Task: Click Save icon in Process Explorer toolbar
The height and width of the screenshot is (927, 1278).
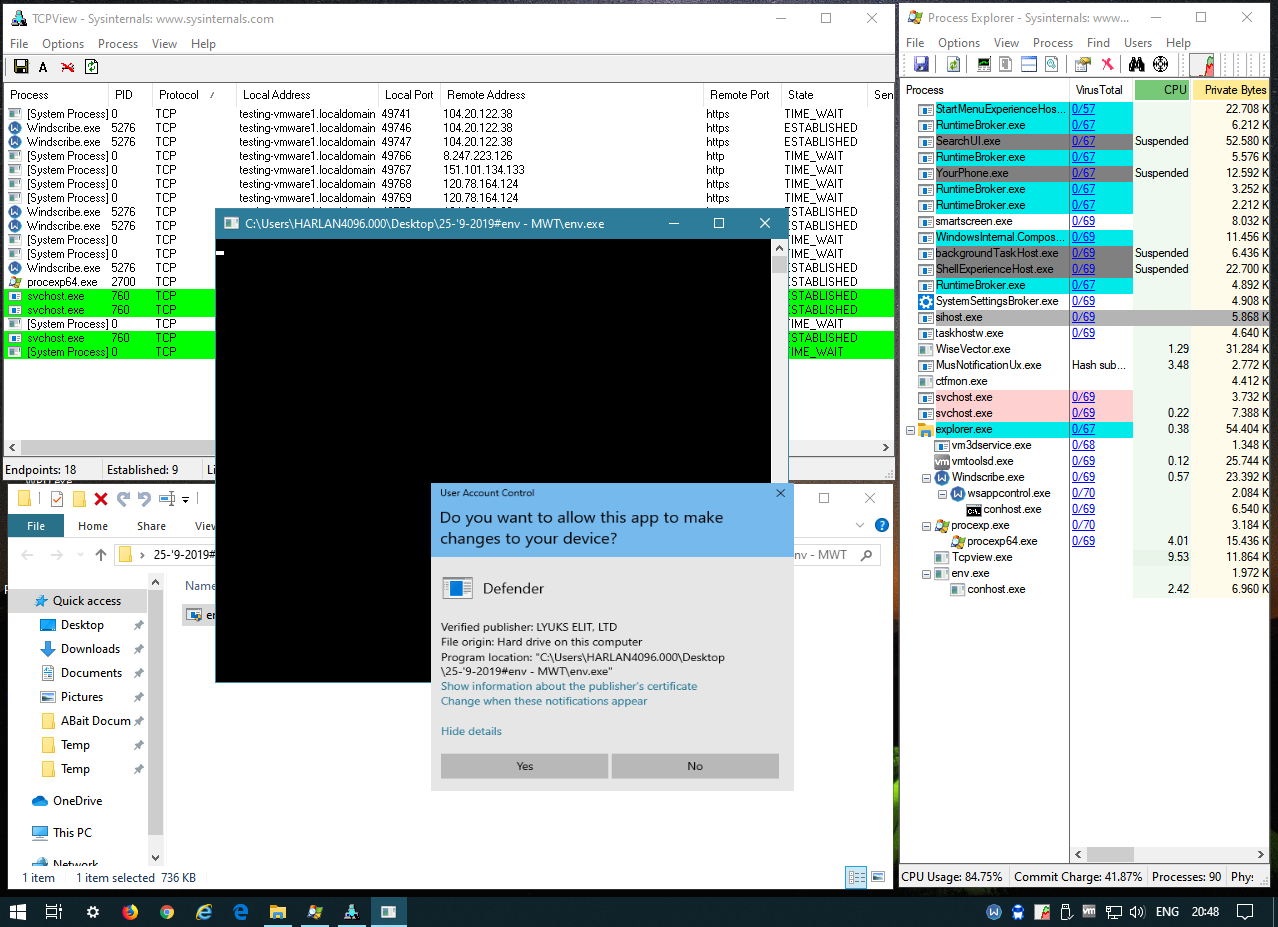Action: point(921,64)
